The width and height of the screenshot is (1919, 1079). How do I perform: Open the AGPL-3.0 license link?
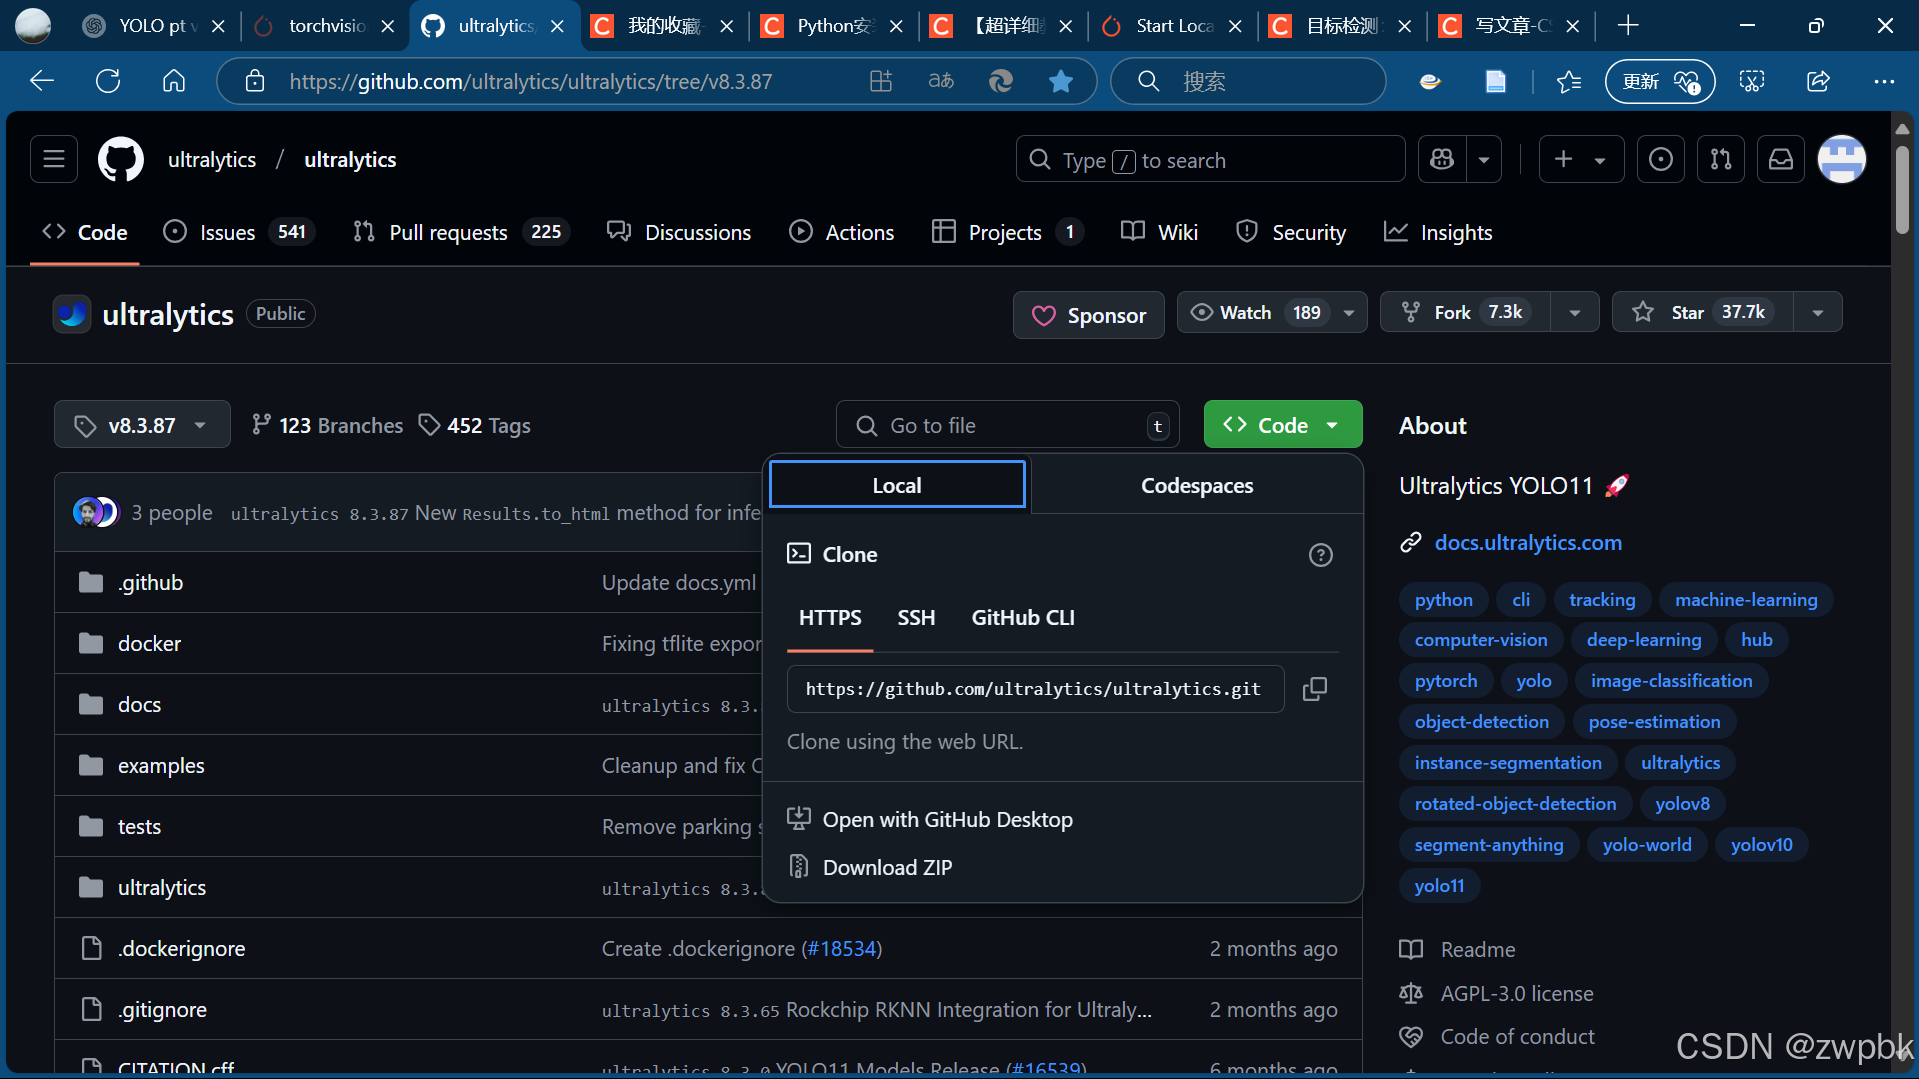coord(1516,994)
